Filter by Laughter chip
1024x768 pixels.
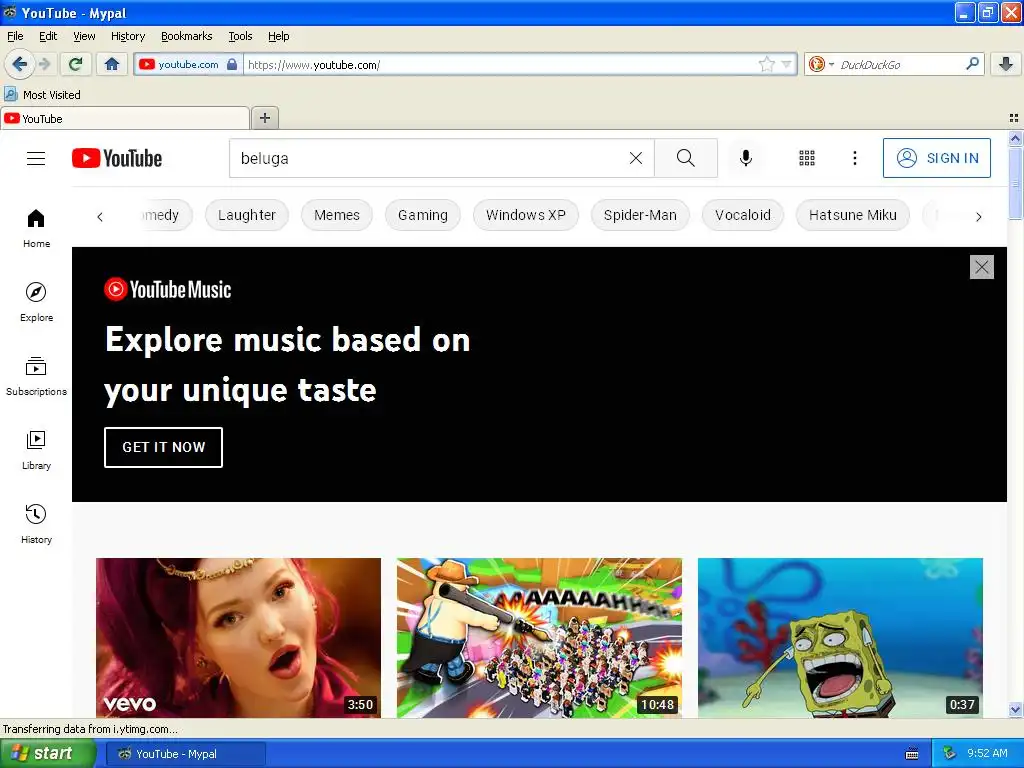point(247,216)
